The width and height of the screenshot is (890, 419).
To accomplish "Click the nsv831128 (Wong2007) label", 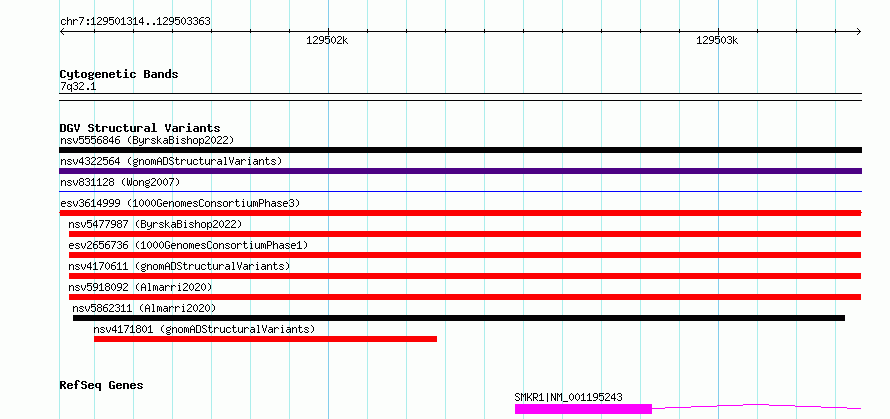I will coord(120,182).
